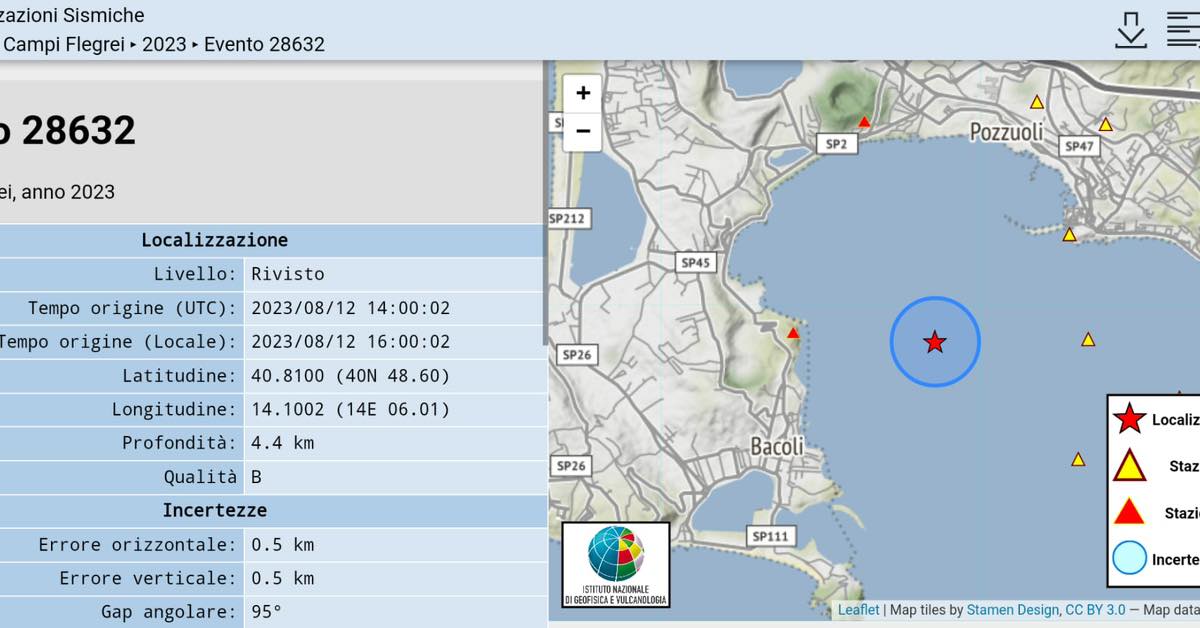This screenshot has height=628, width=1200.
Task: Select the red triangle station near SP2
Action: (864, 122)
